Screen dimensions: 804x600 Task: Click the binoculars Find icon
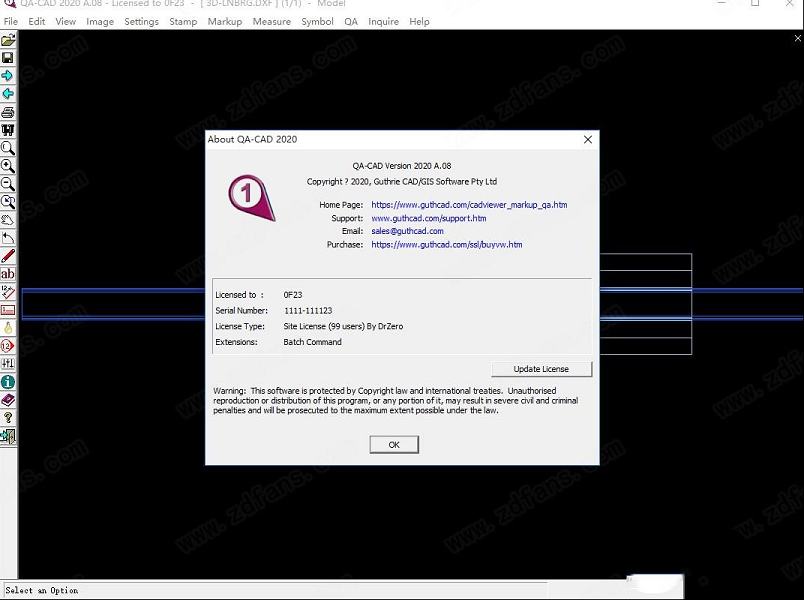coord(8,130)
